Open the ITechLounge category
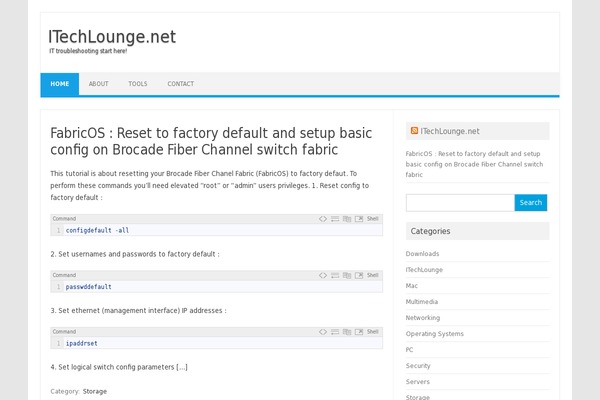Viewport: 600px width, 400px height. [424, 270]
